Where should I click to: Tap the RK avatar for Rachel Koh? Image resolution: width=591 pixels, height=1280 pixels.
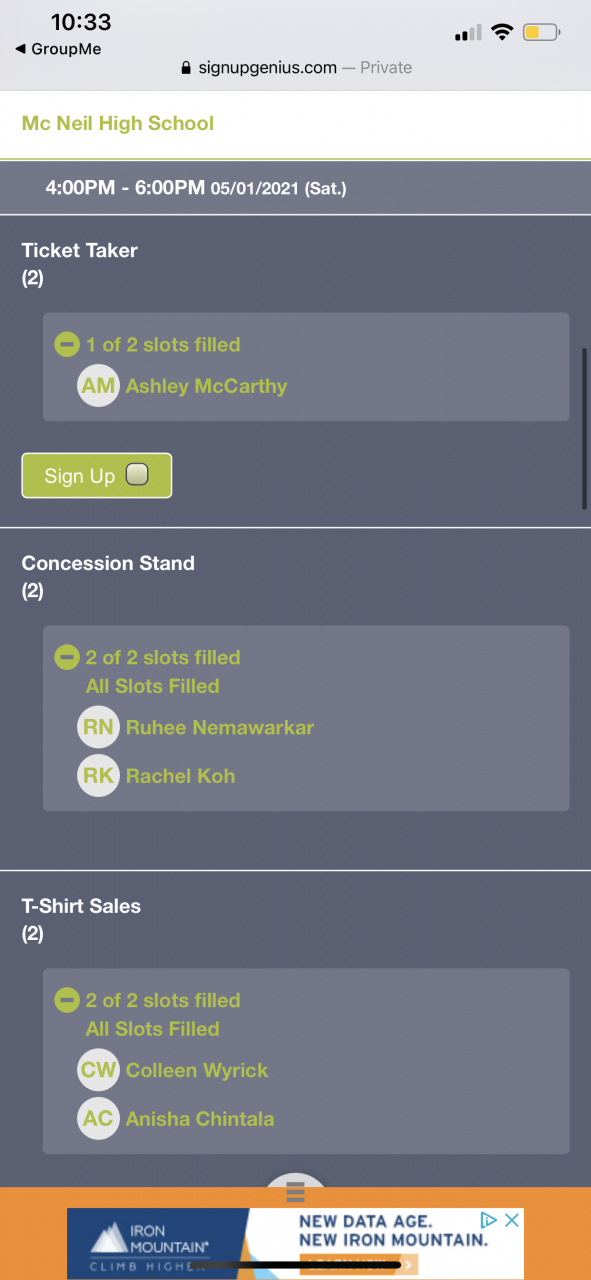pyautogui.click(x=98, y=776)
